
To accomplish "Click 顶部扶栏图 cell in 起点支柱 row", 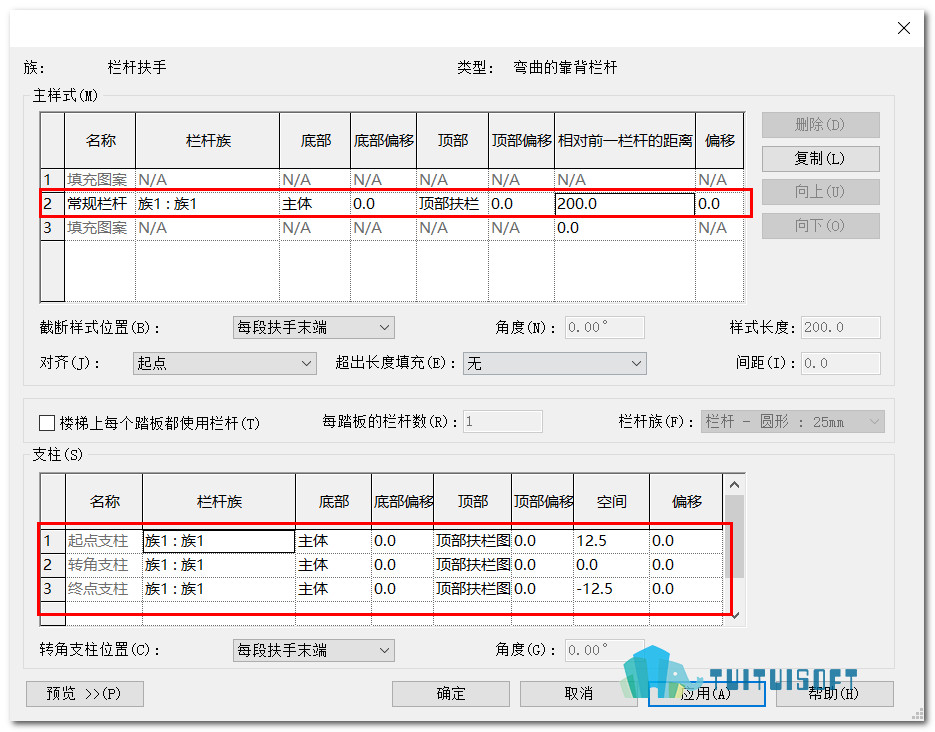I will pos(472,541).
